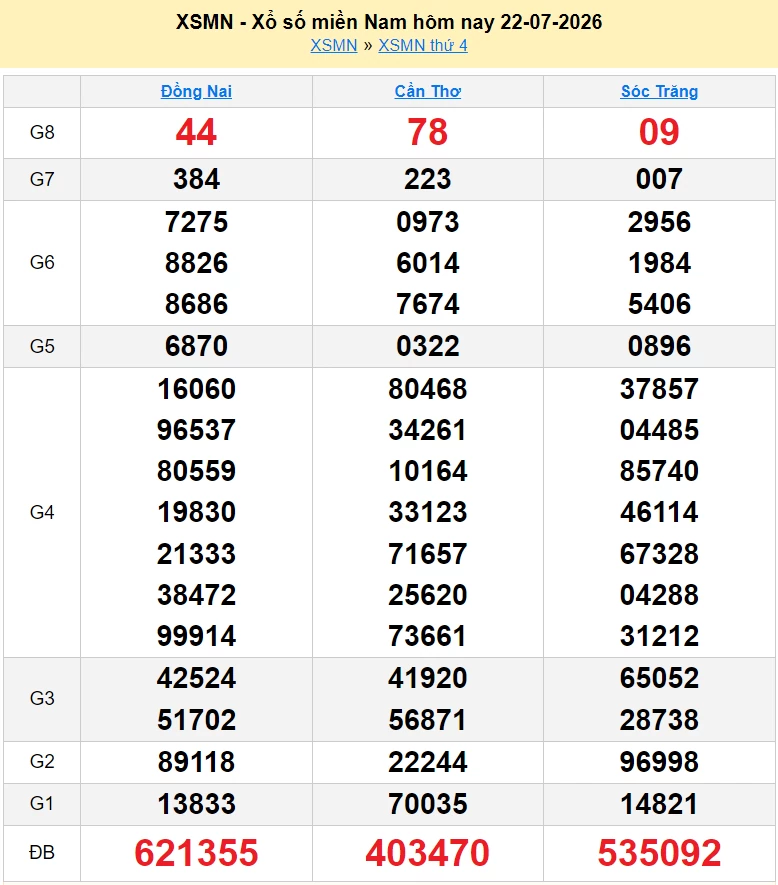Select G1 number 13833
Screen dimensions: 778x885
pos(196,804)
